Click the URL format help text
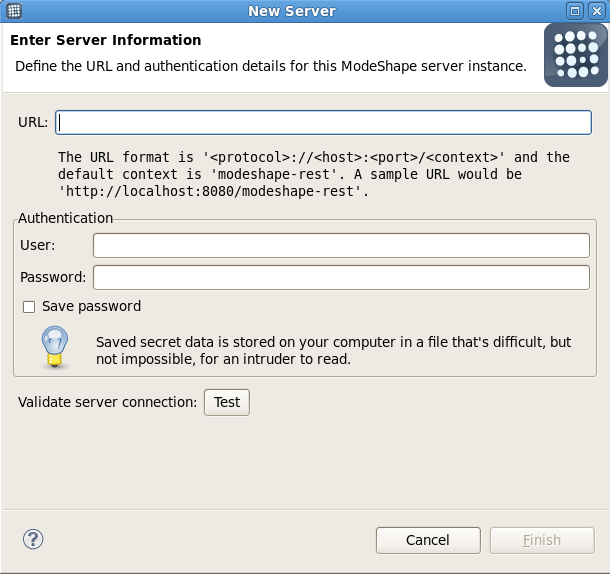 click(x=314, y=174)
